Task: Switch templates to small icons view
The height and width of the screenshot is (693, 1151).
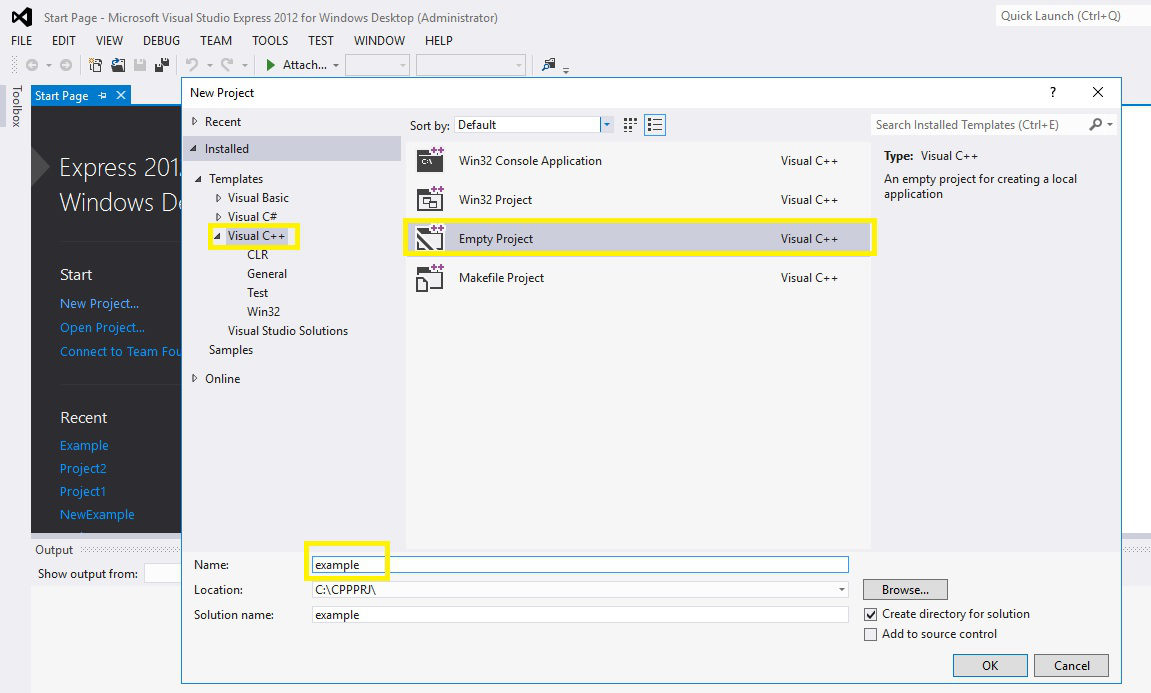Action: [x=630, y=125]
